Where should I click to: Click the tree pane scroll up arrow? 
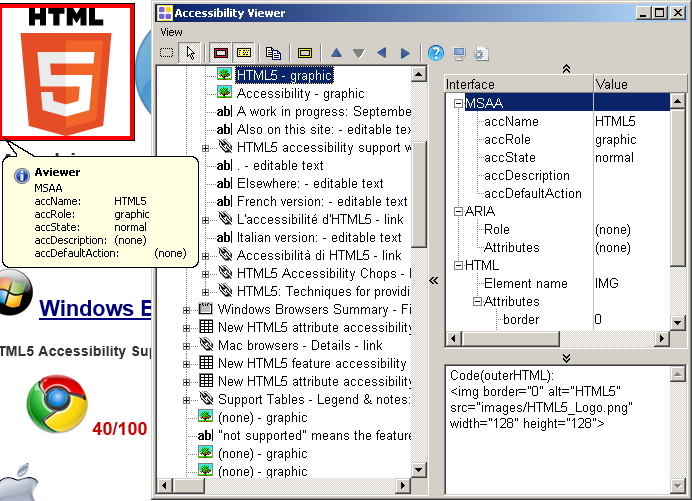418,74
